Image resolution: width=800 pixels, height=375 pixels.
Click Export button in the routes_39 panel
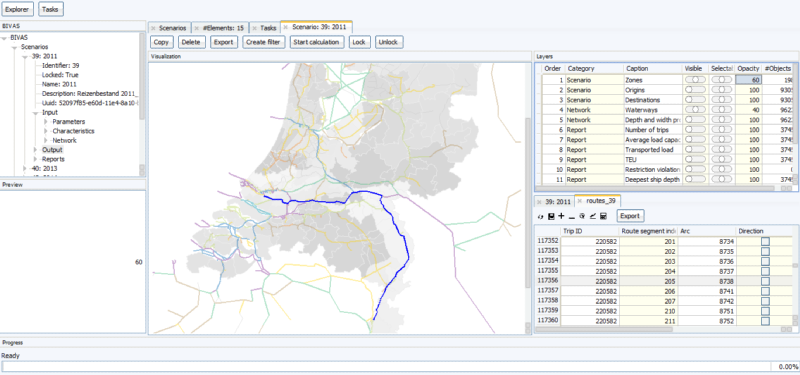pos(630,216)
